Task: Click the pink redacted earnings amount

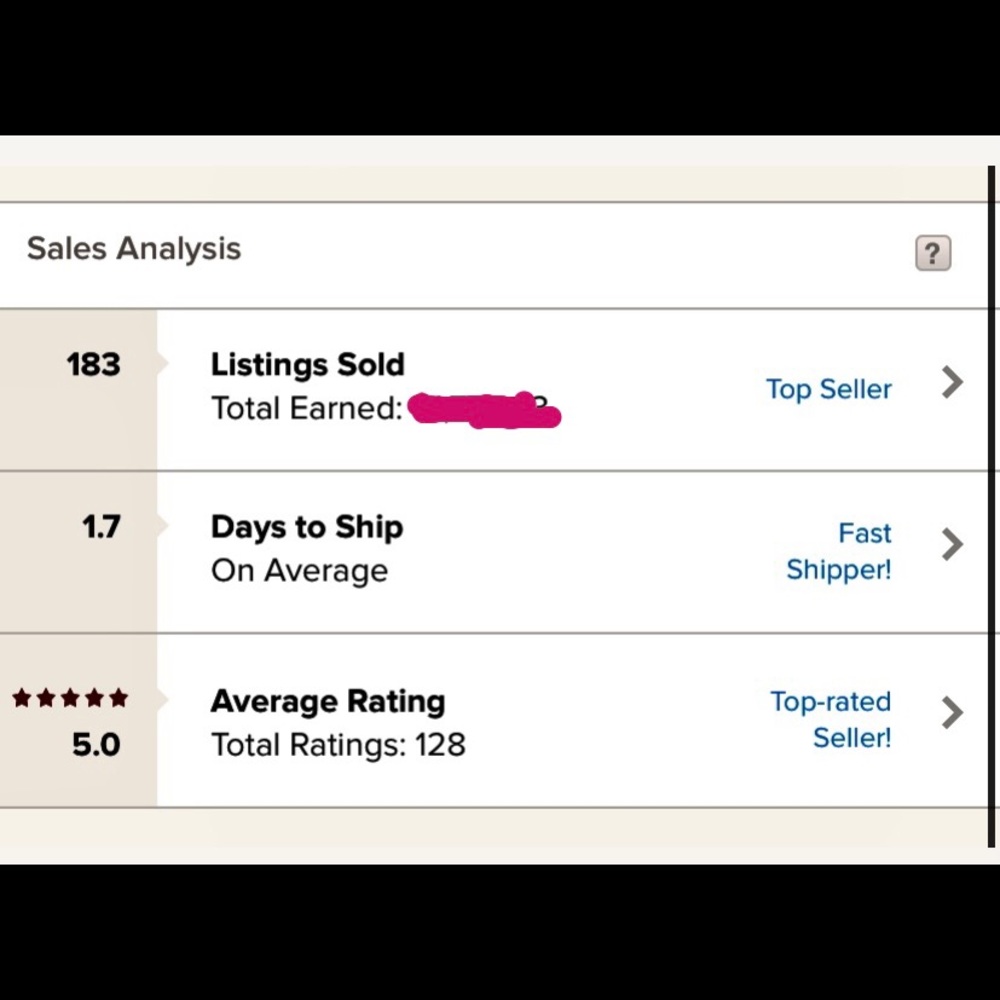Action: [x=485, y=410]
